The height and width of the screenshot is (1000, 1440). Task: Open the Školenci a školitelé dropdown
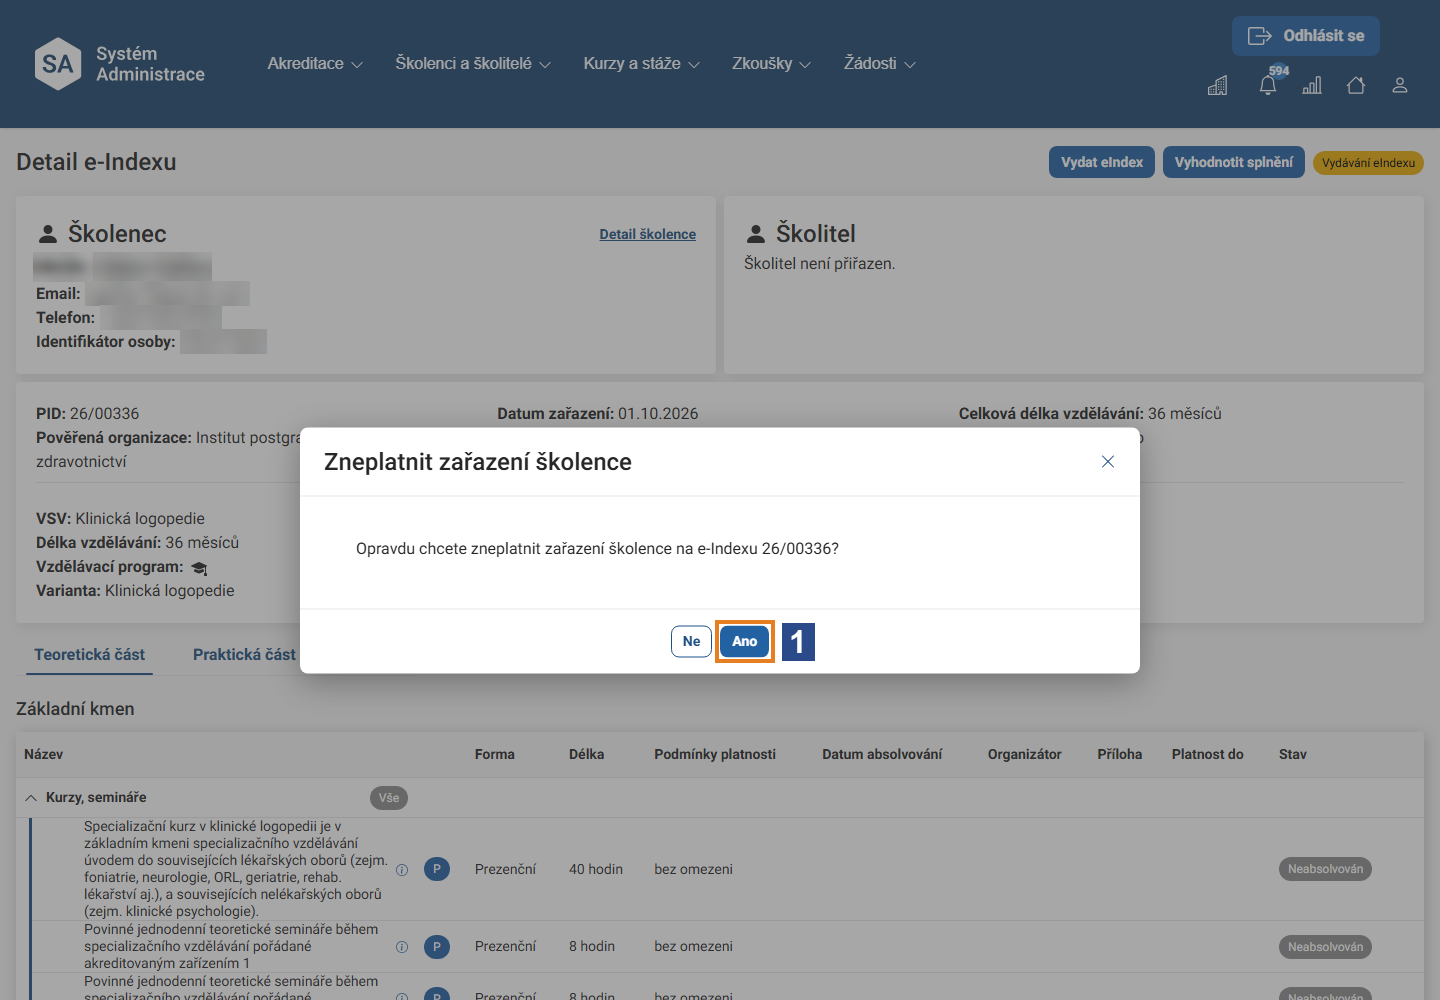point(473,64)
